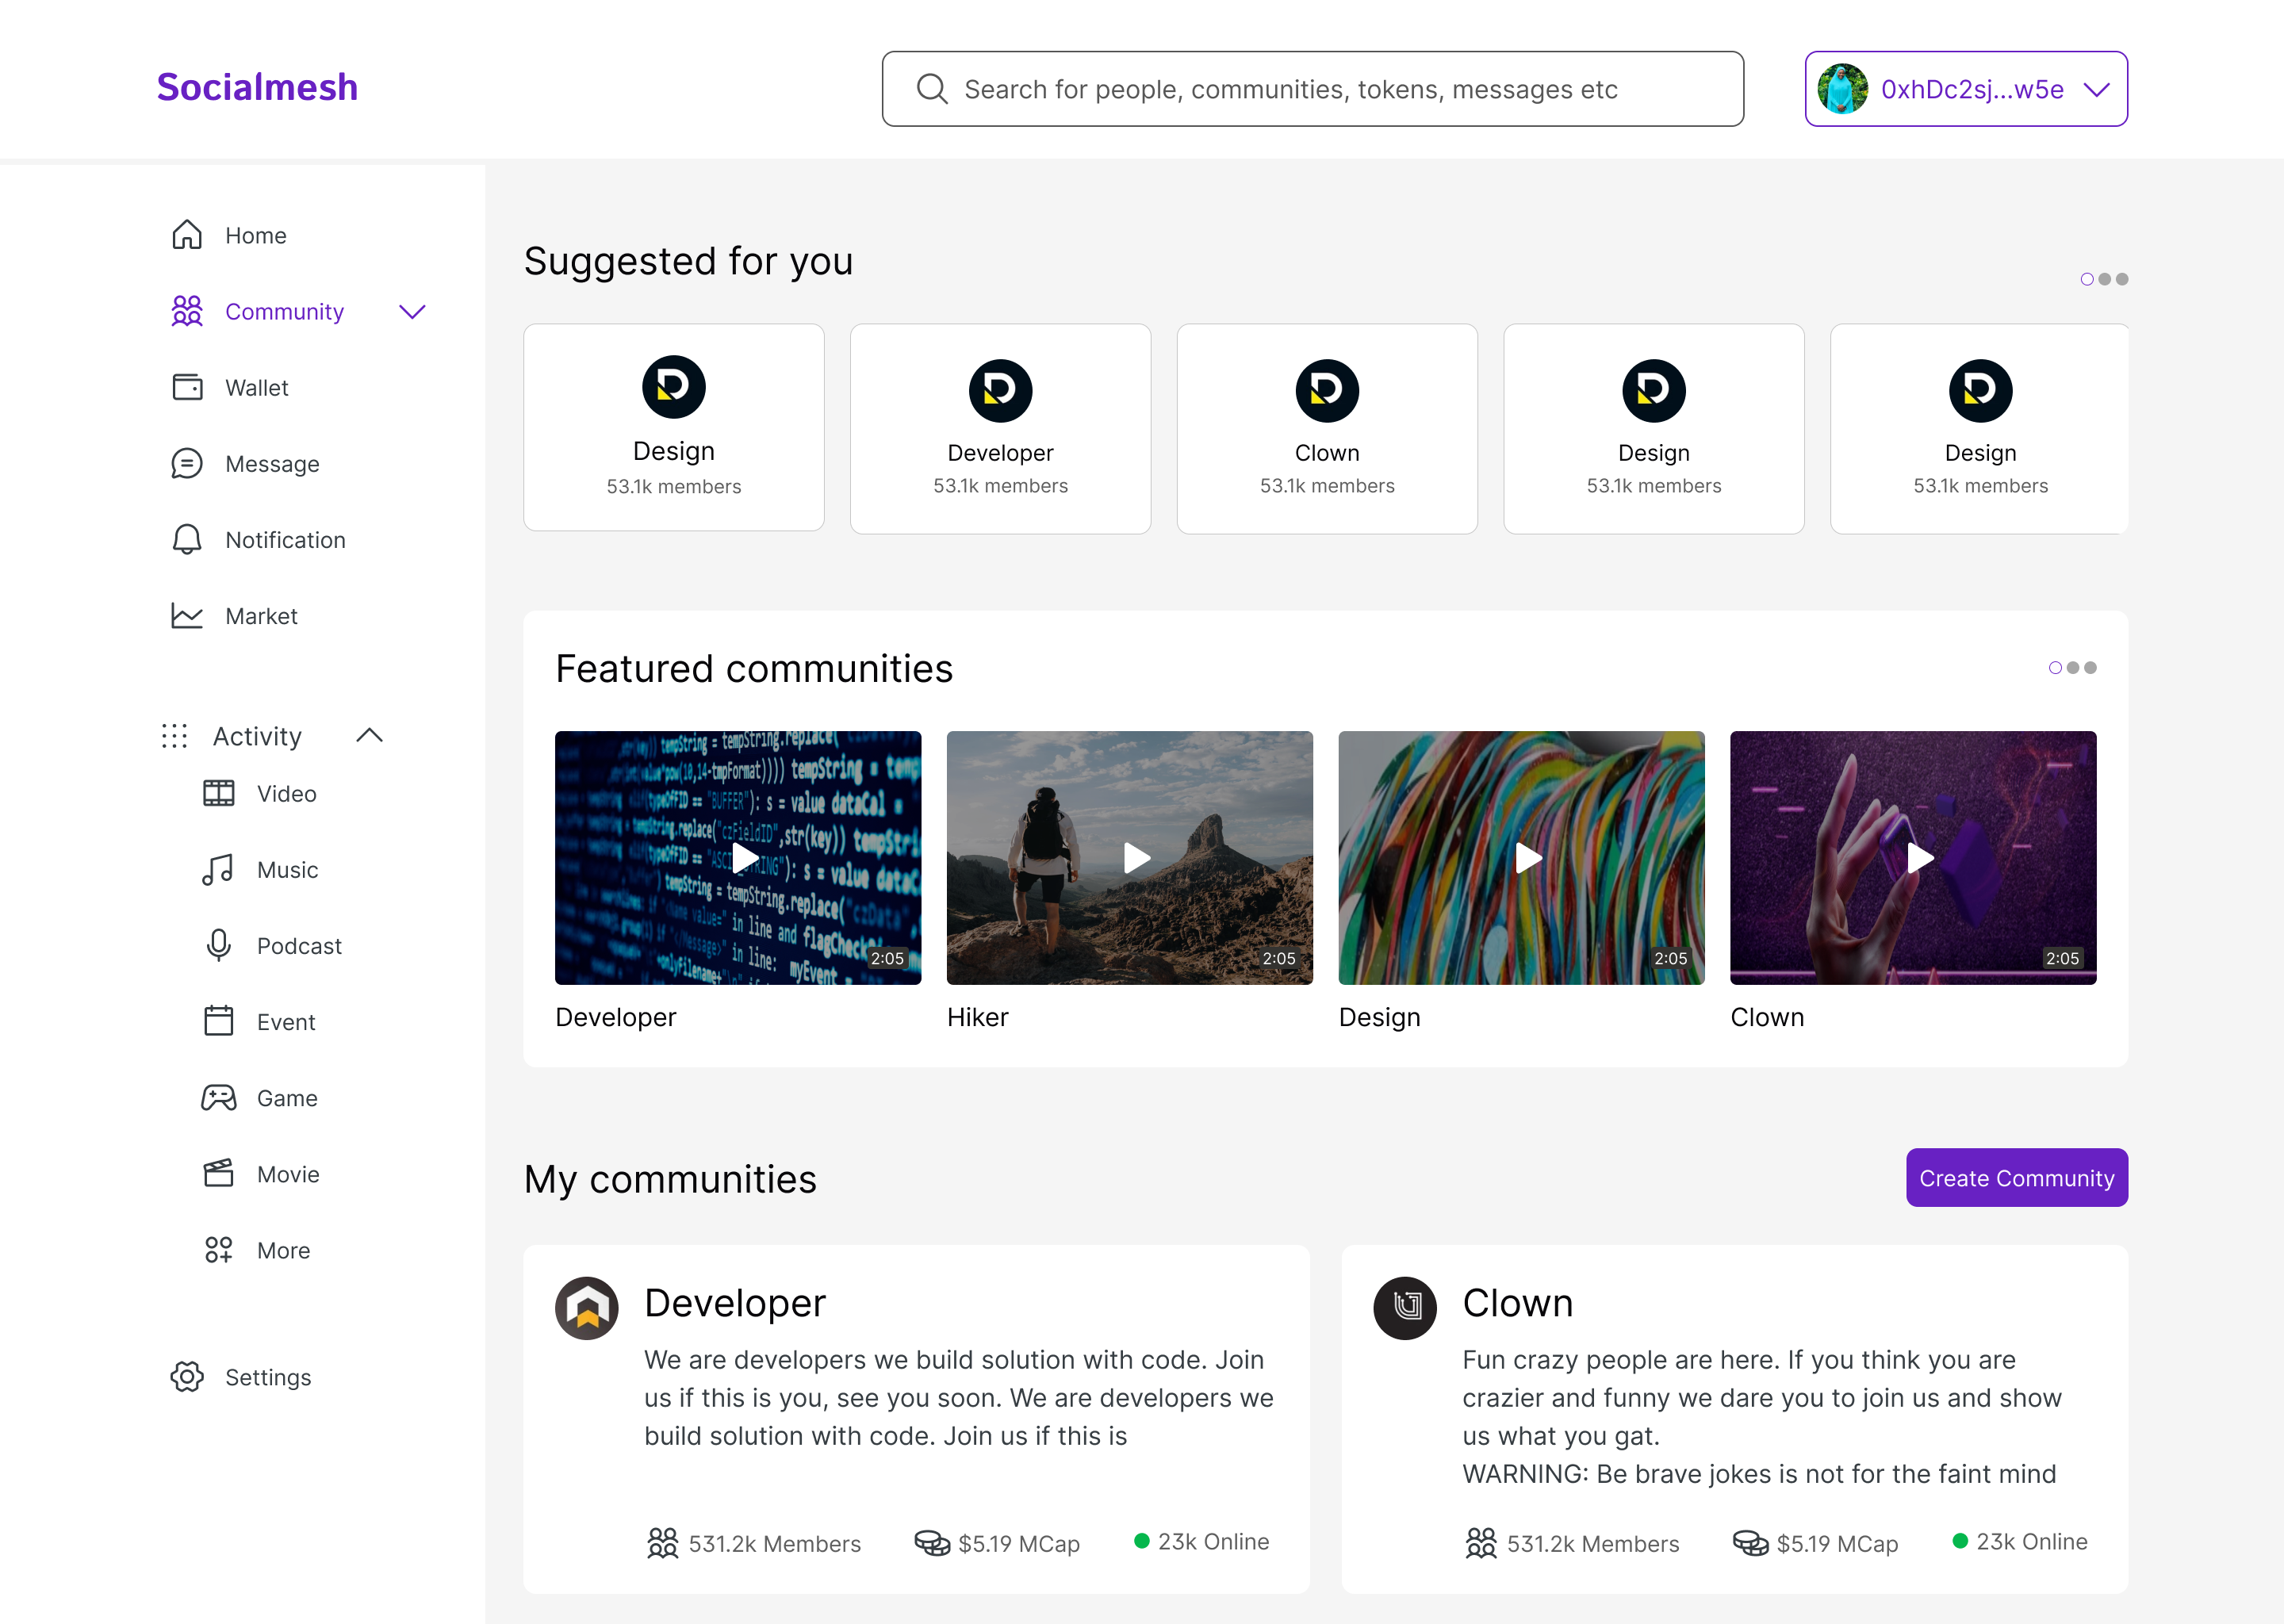Viewport: 2284px width, 1624px height.
Task: Open Music in Activity menu
Action: (x=287, y=870)
